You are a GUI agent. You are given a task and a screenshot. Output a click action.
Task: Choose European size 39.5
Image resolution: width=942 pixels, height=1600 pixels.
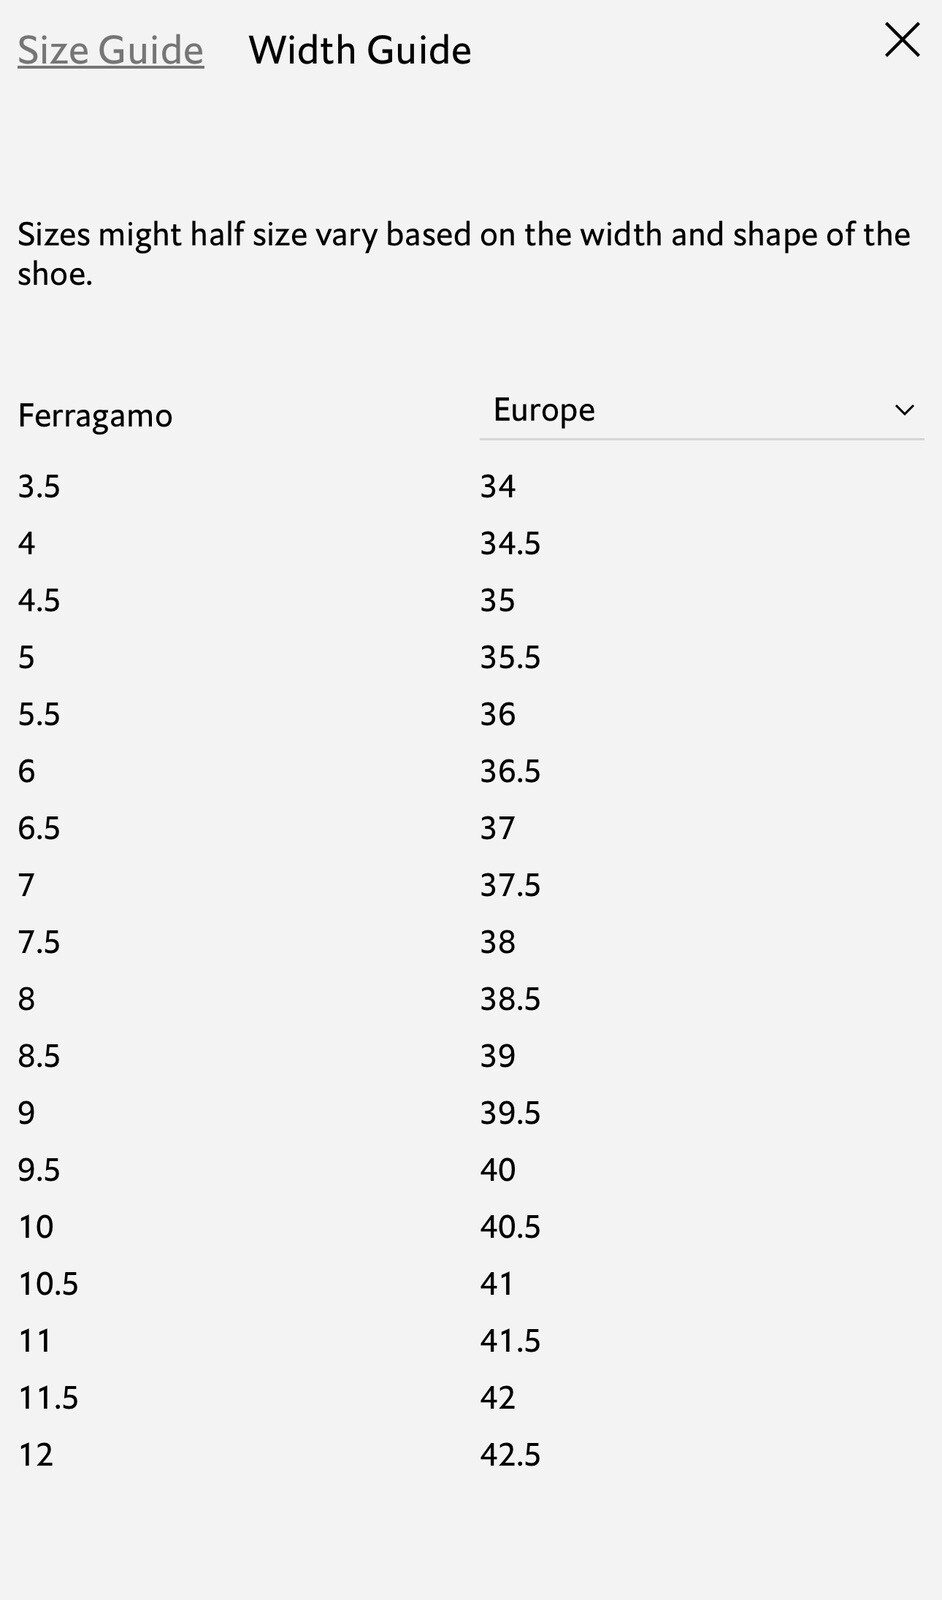point(510,1113)
